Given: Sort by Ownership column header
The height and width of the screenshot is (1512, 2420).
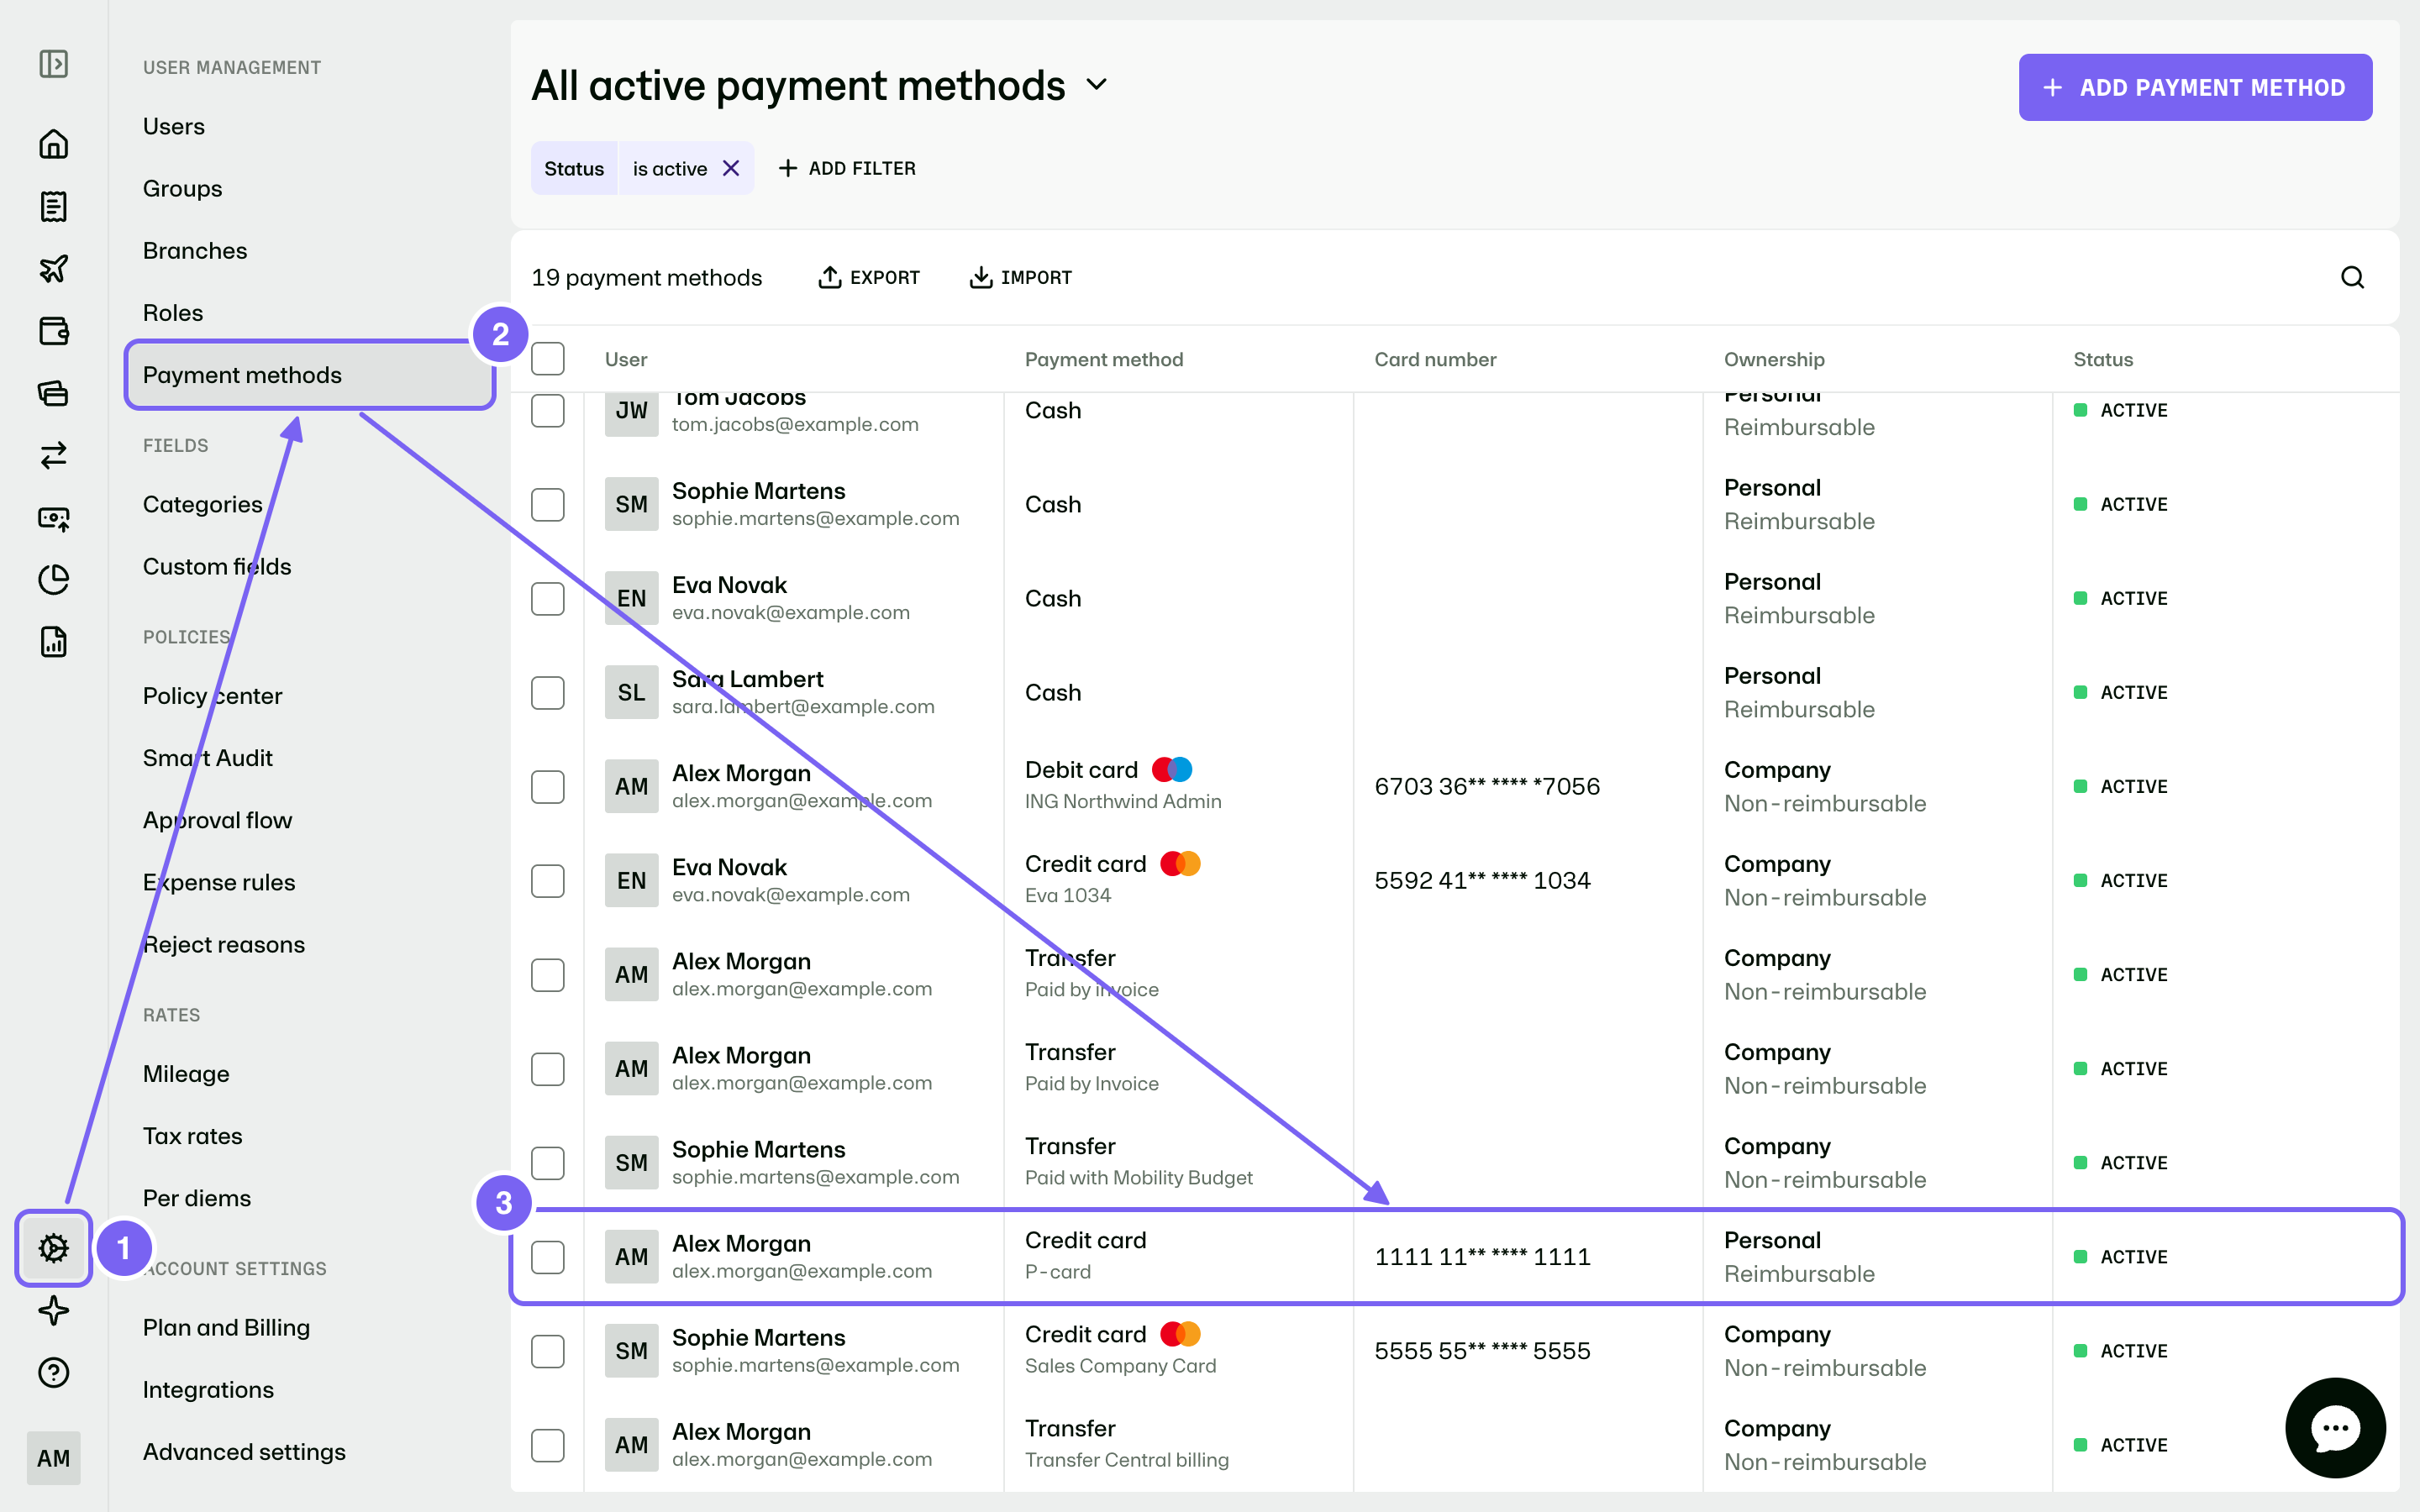Looking at the screenshot, I should [1774, 359].
